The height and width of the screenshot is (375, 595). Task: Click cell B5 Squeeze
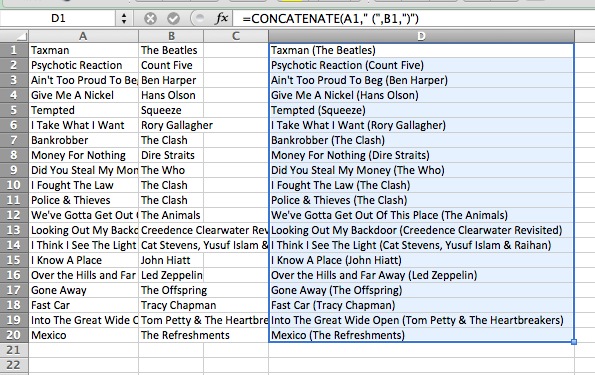(x=171, y=110)
